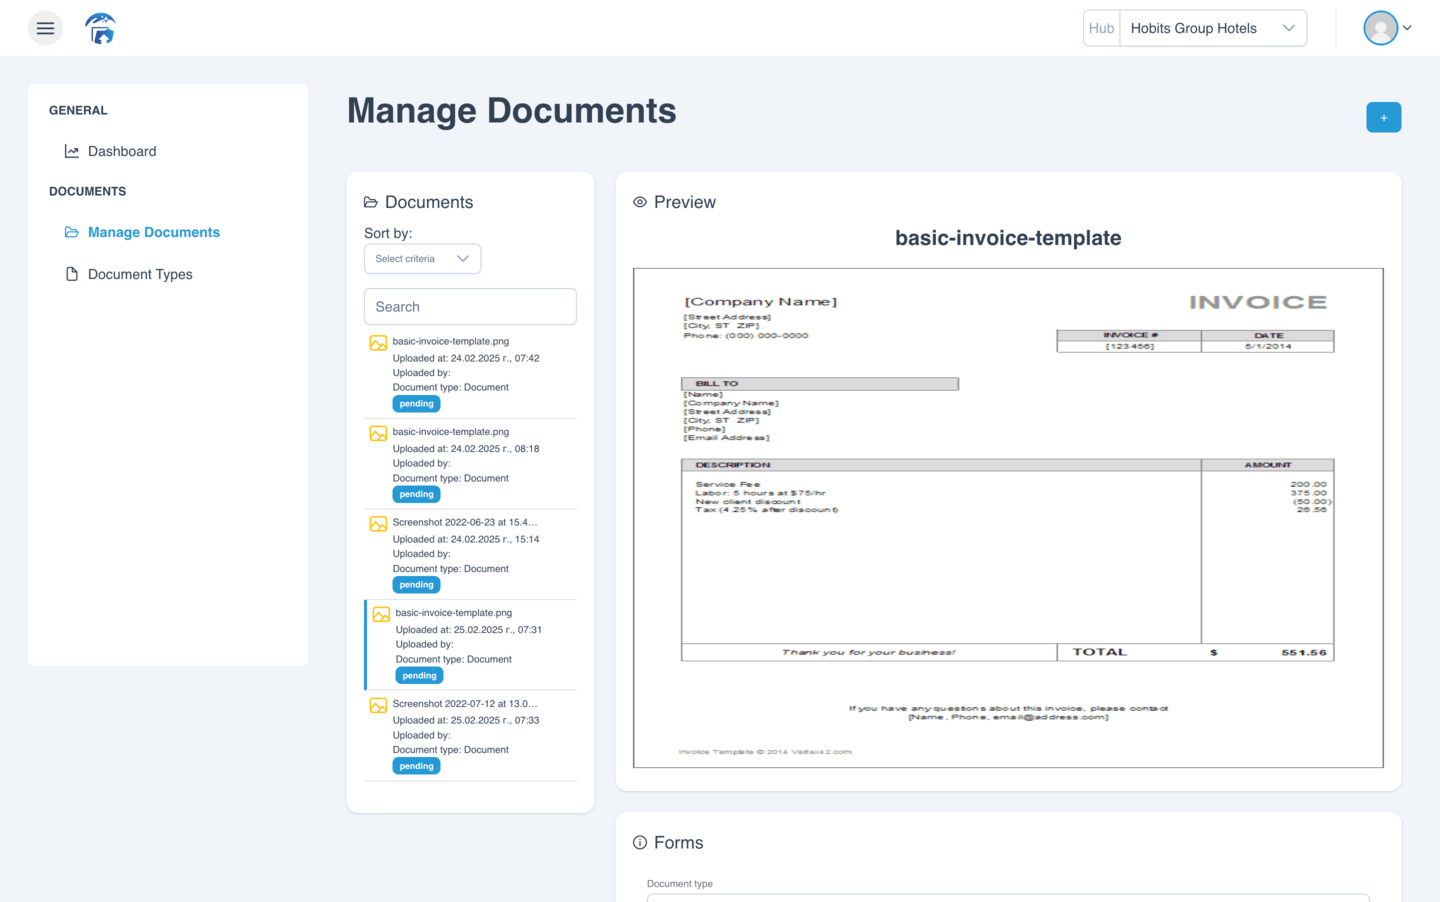
Task: Open Document Types in sidebar
Action: point(140,274)
